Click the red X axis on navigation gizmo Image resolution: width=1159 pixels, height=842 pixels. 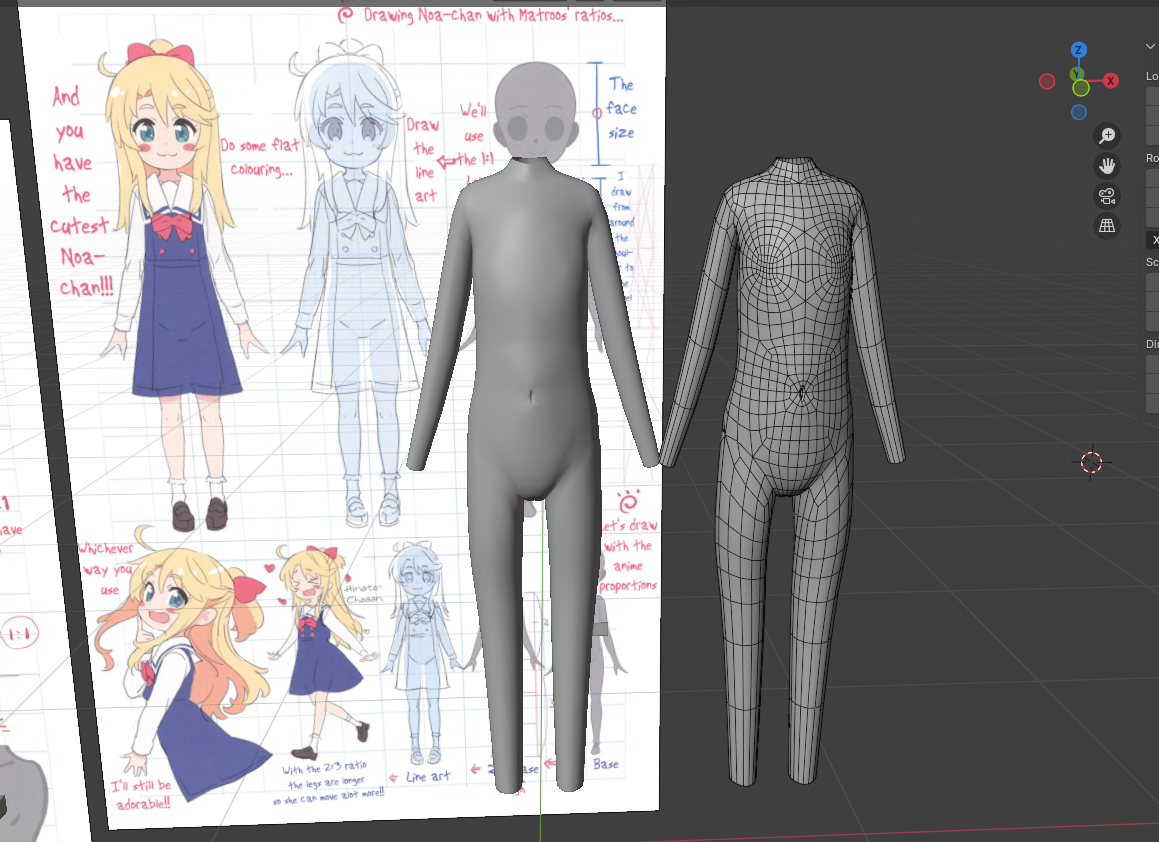point(1110,81)
